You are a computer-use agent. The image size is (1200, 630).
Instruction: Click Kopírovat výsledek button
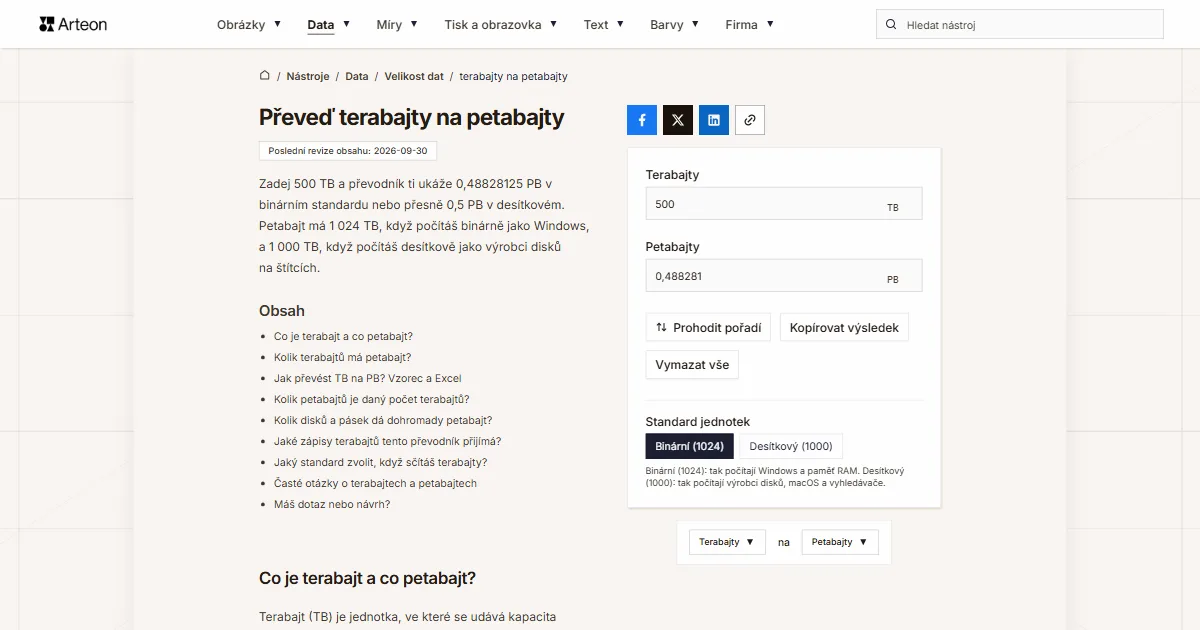pos(844,327)
